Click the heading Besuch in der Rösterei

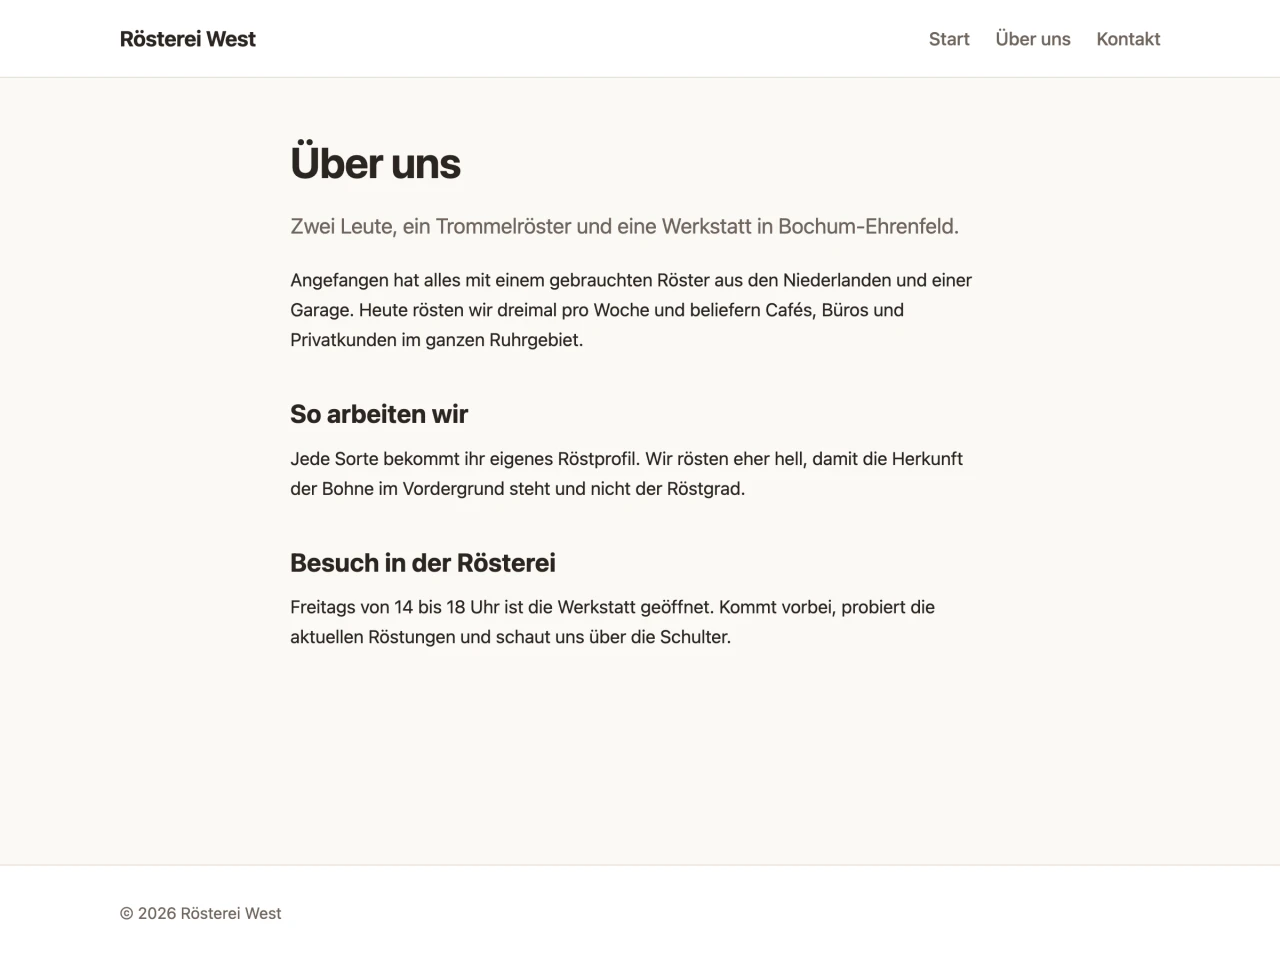423,563
